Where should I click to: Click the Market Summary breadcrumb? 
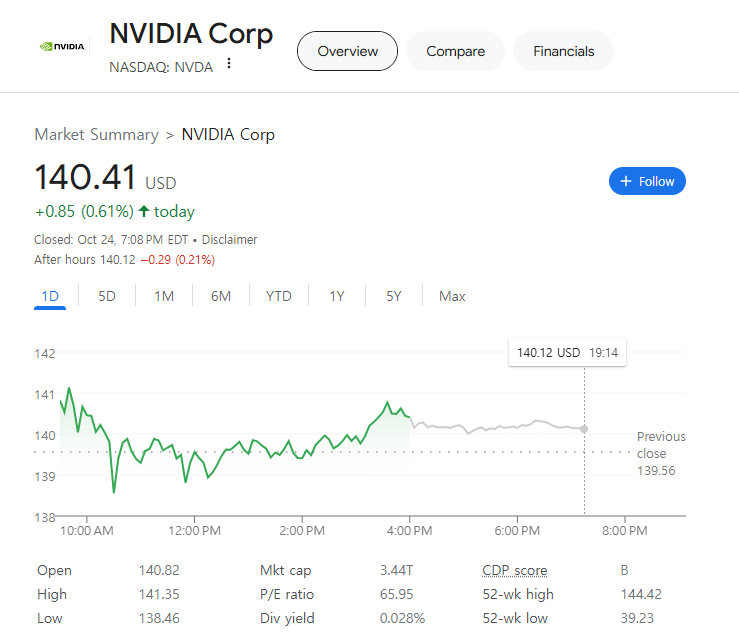point(96,134)
